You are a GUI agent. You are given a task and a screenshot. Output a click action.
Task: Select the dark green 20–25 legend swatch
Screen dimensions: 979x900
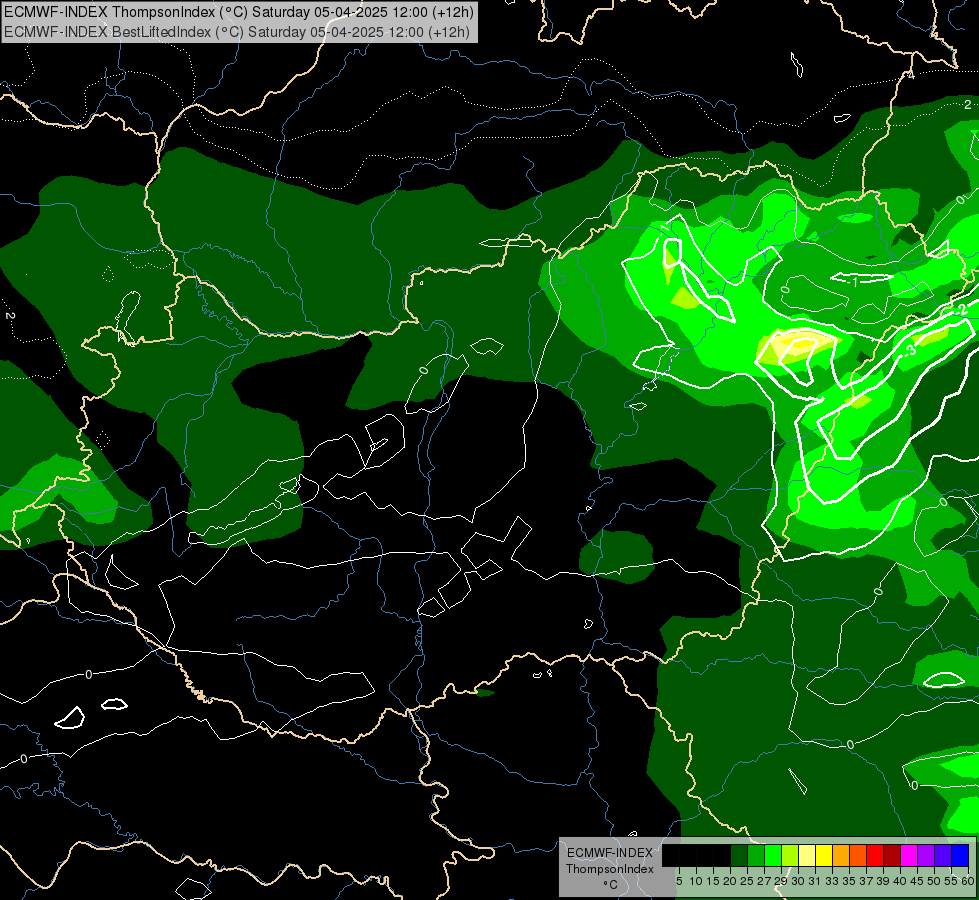(739, 855)
